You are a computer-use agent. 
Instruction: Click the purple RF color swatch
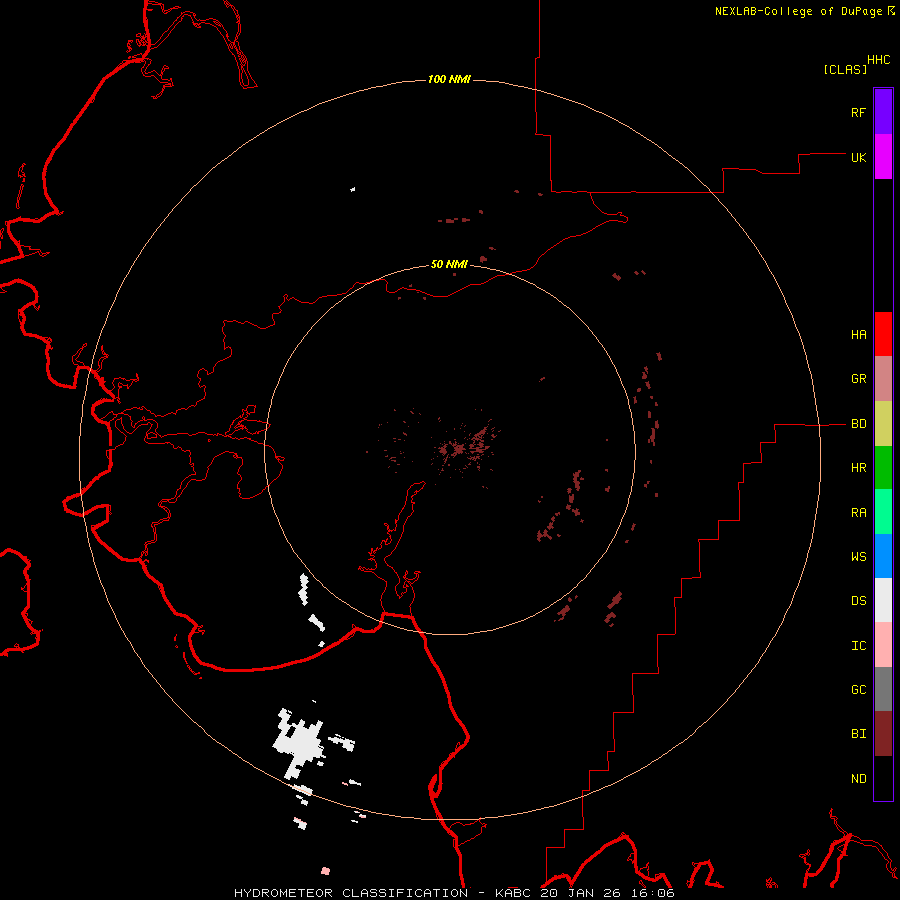click(883, 112)
